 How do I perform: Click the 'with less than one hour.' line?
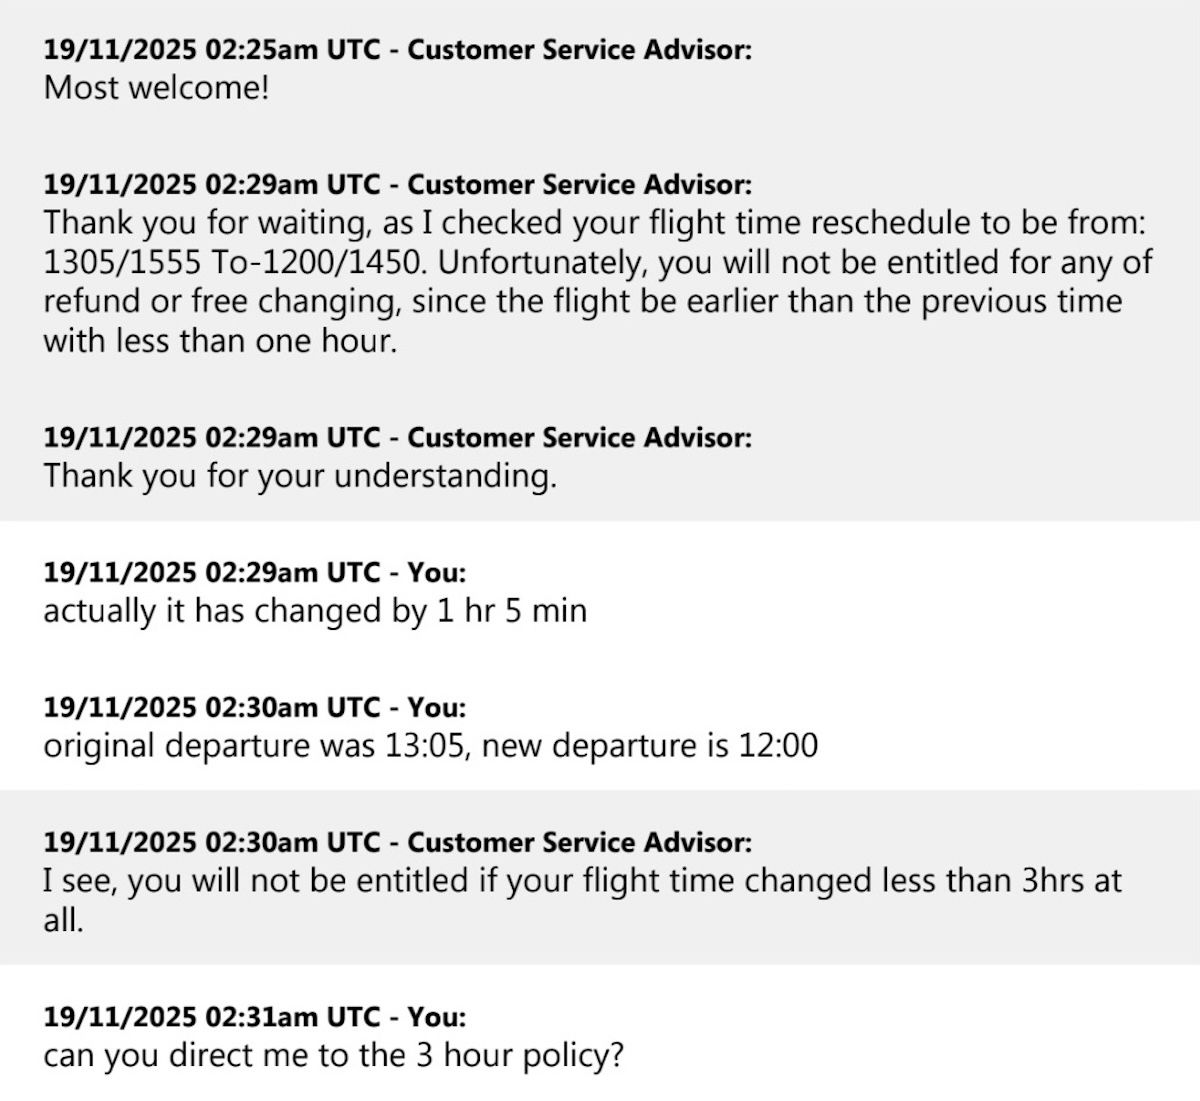pos(220,341)
